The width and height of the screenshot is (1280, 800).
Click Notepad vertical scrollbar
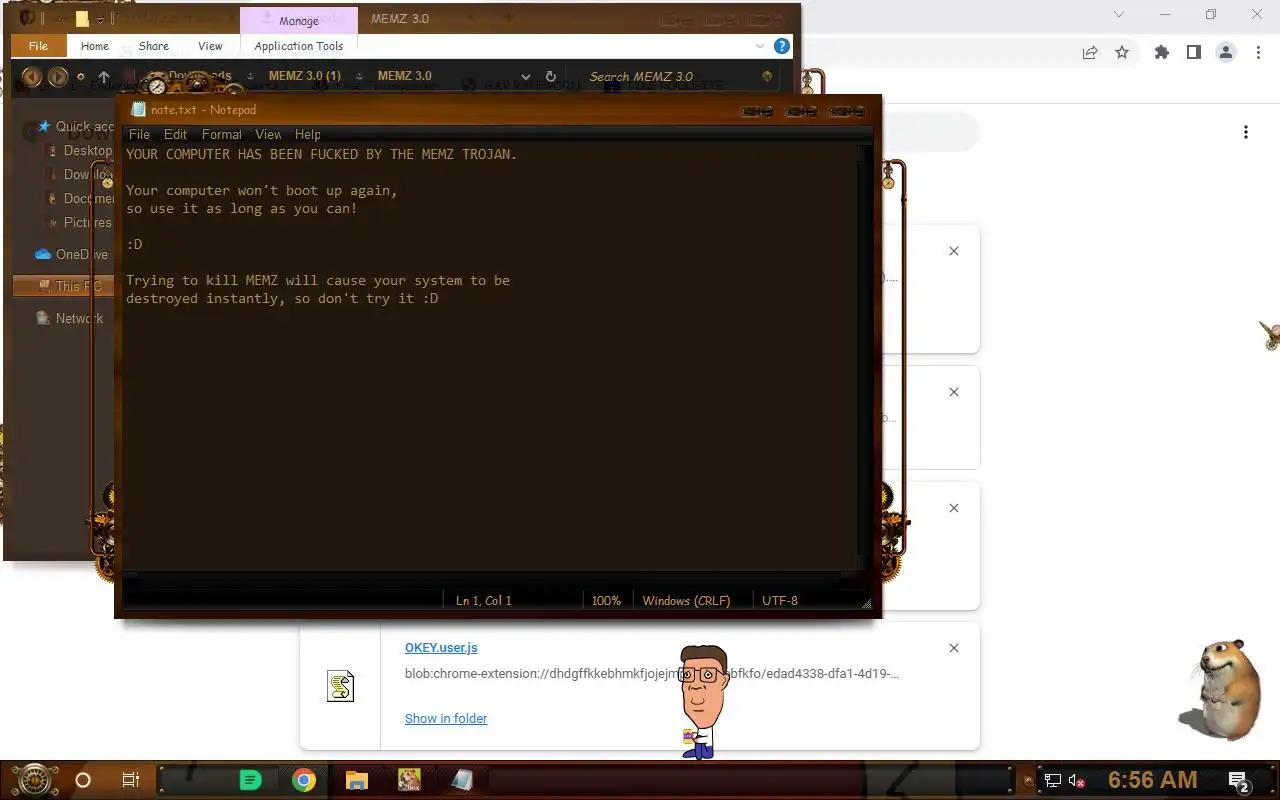[x=865, y=360]
